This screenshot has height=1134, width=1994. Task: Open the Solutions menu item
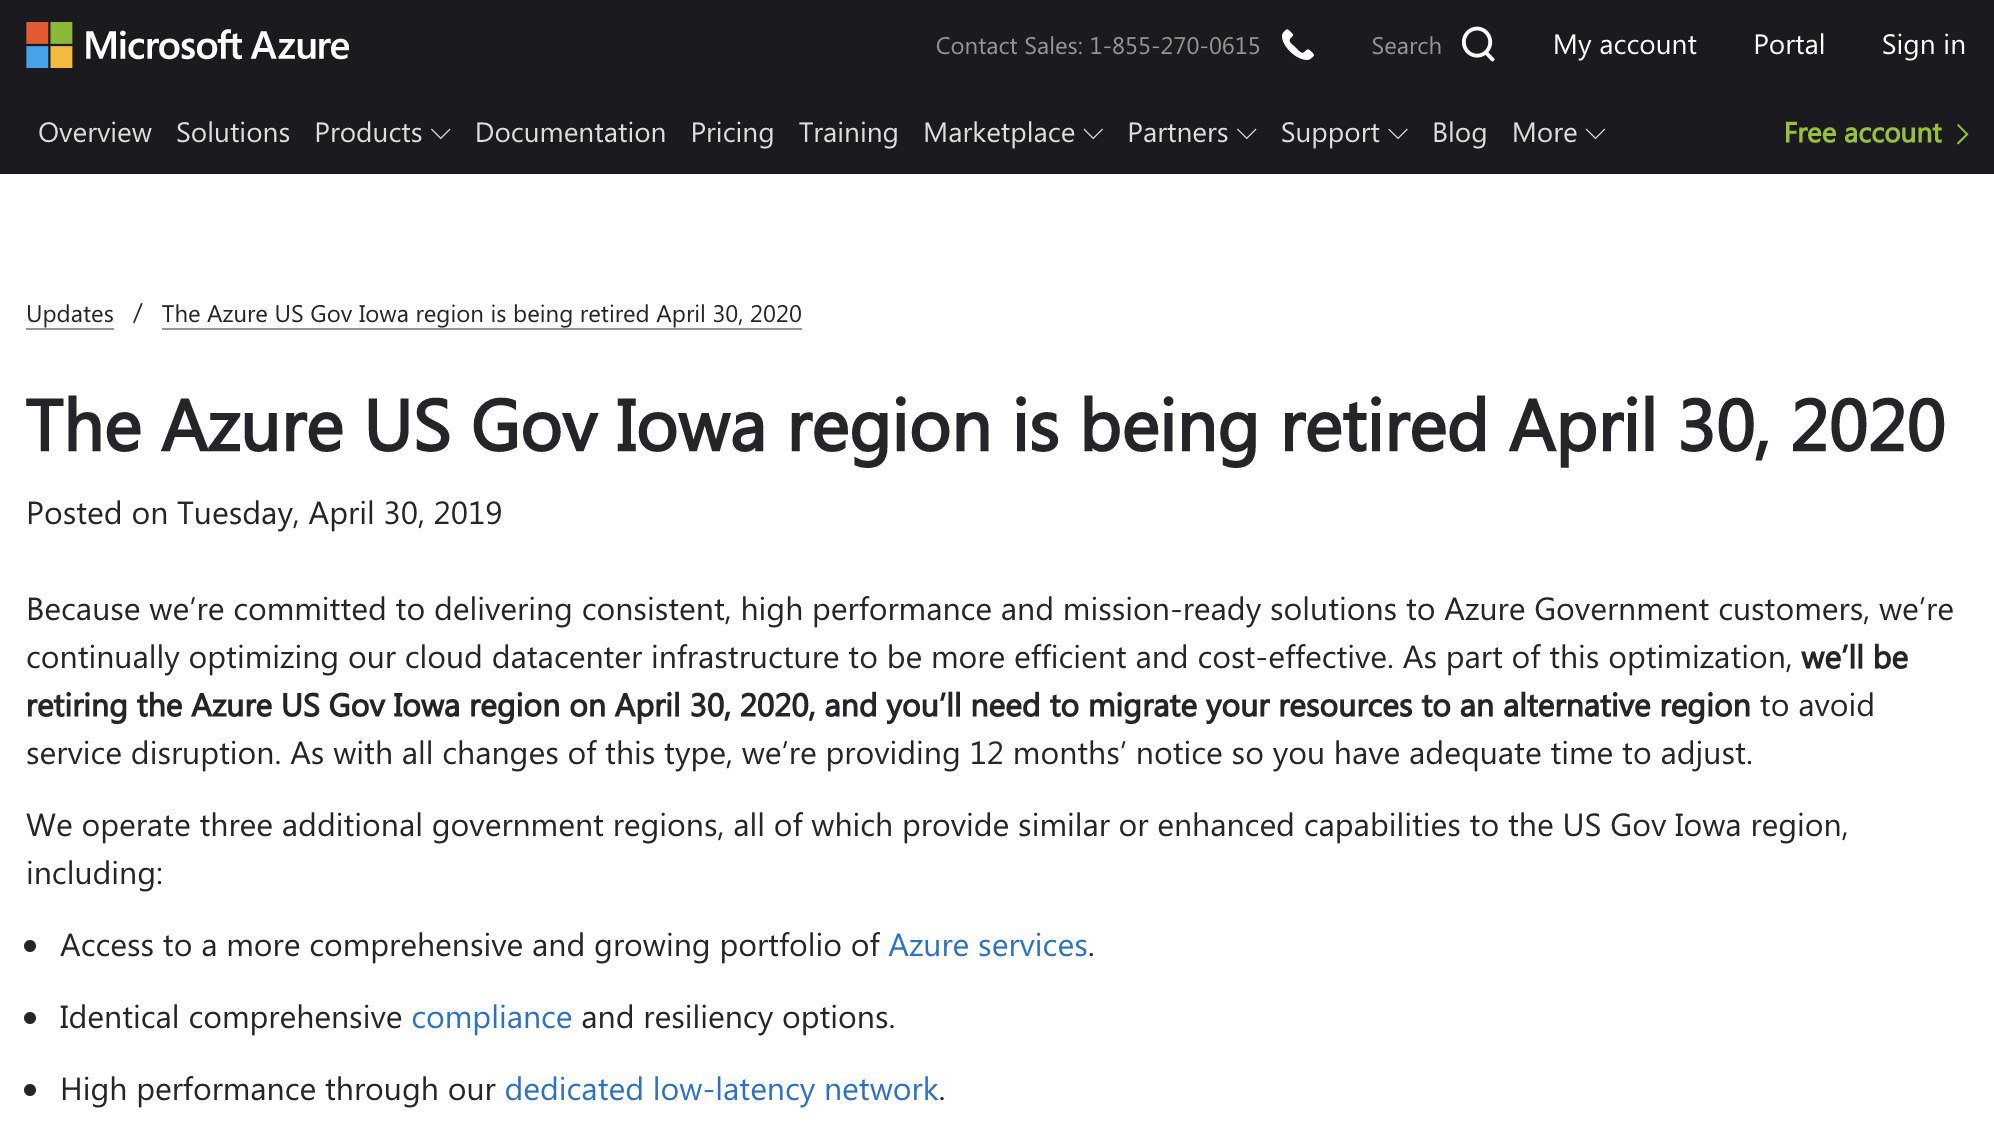coord(233,133)
